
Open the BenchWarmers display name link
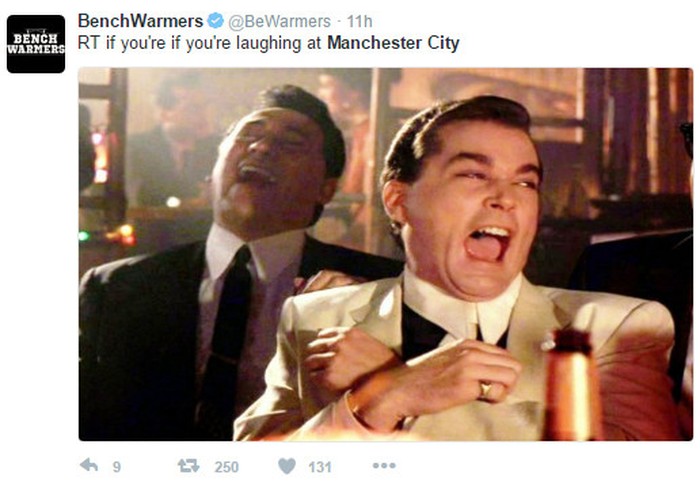[140, 21]
